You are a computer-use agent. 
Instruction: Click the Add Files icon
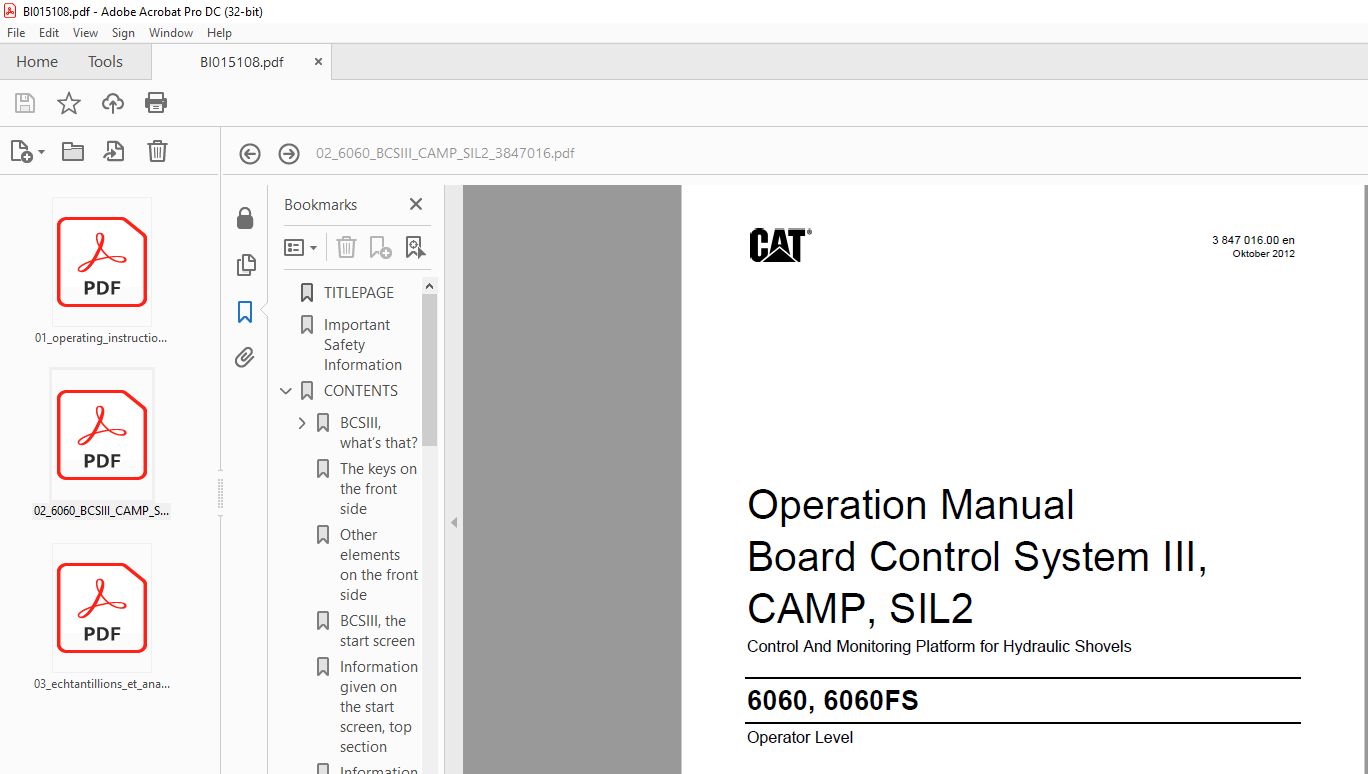[x=21, y=151]
